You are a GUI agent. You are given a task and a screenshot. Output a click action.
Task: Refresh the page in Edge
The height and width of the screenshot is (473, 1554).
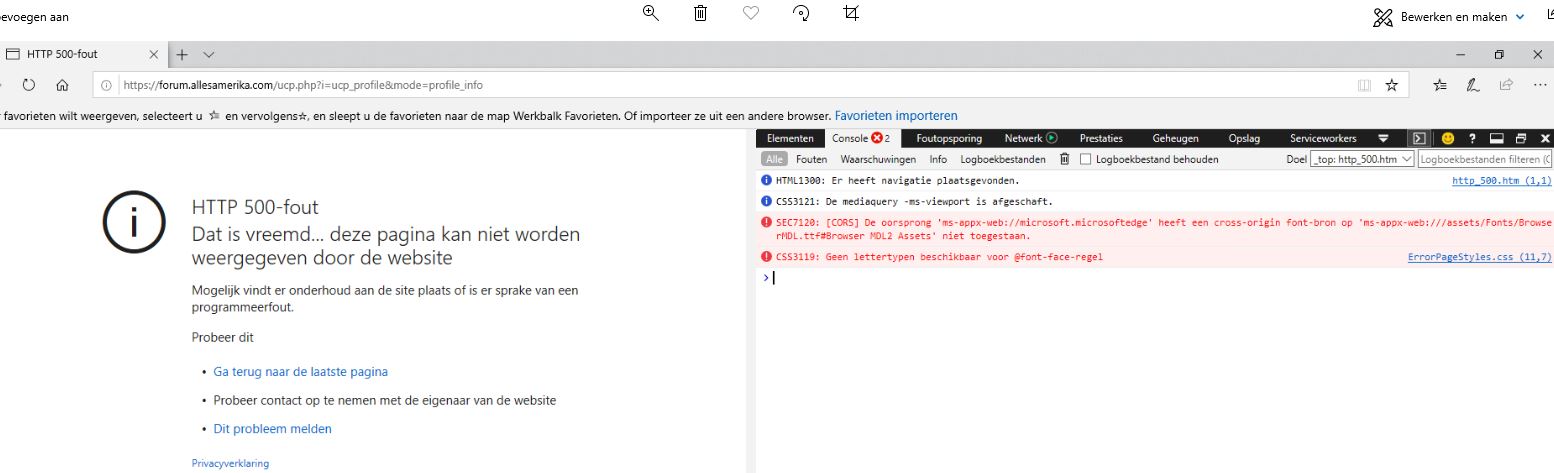[29, 85]
